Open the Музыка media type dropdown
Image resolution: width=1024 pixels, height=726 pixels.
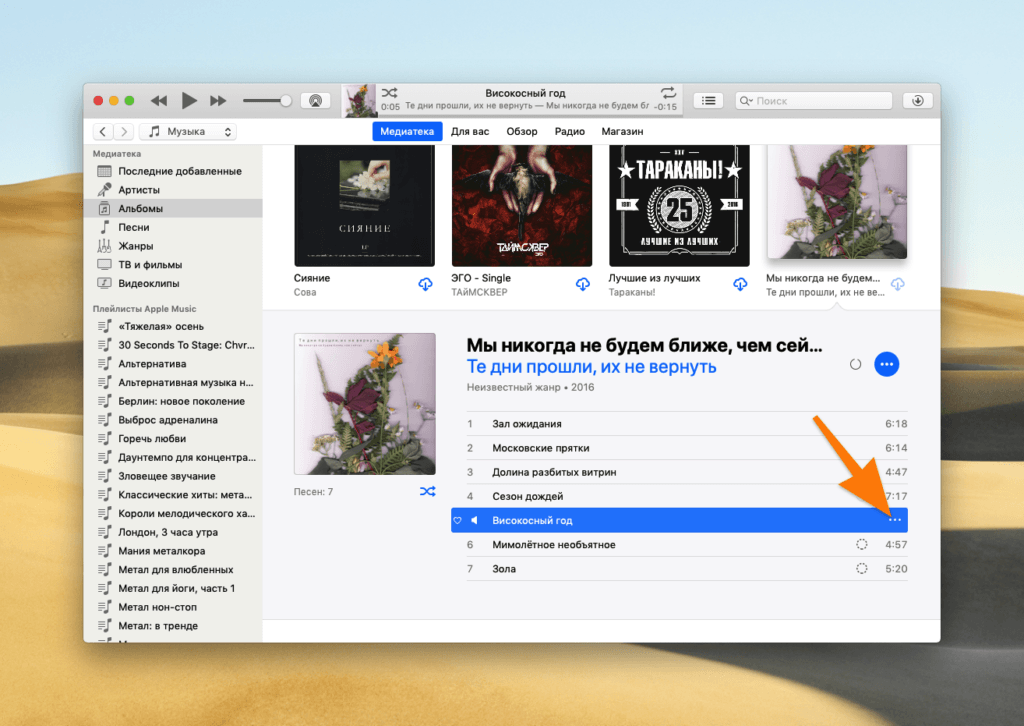(x=188, y=131)
